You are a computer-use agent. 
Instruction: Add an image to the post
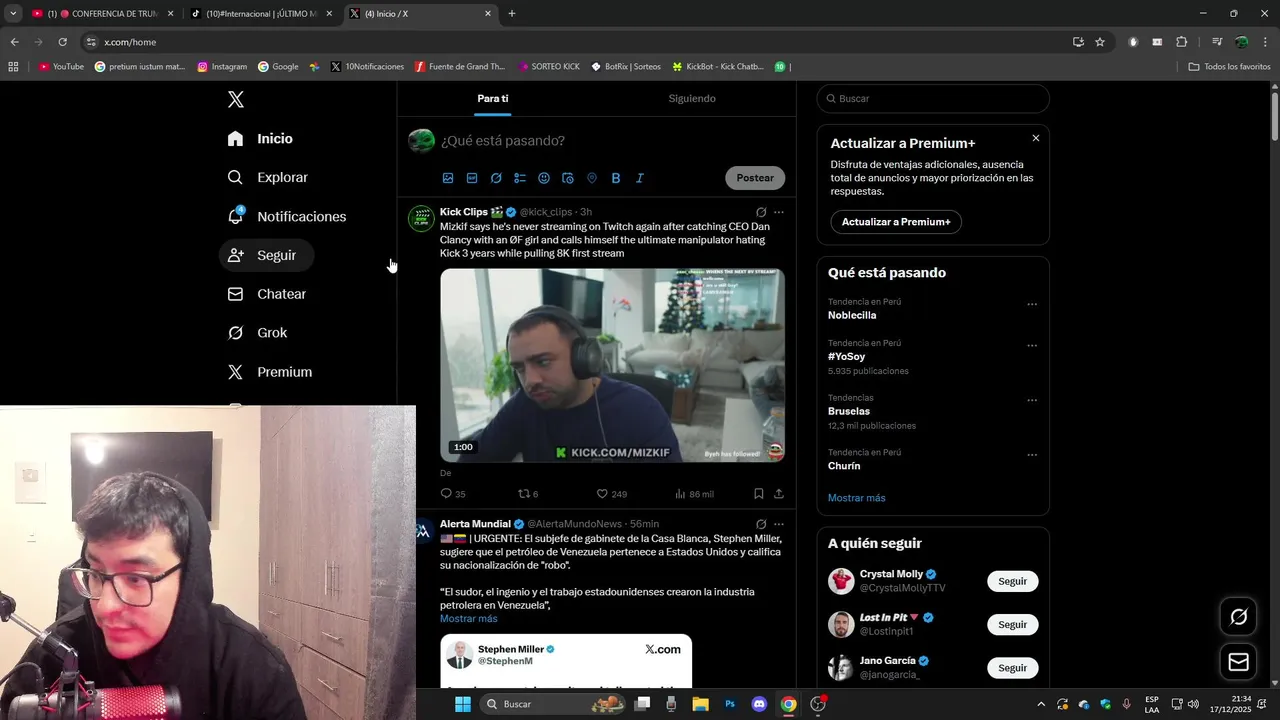(448, 178)
